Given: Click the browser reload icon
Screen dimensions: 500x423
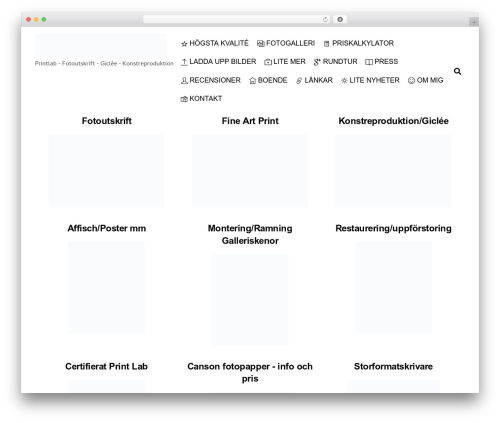Looking at the screenshot, I should (325, 20).
